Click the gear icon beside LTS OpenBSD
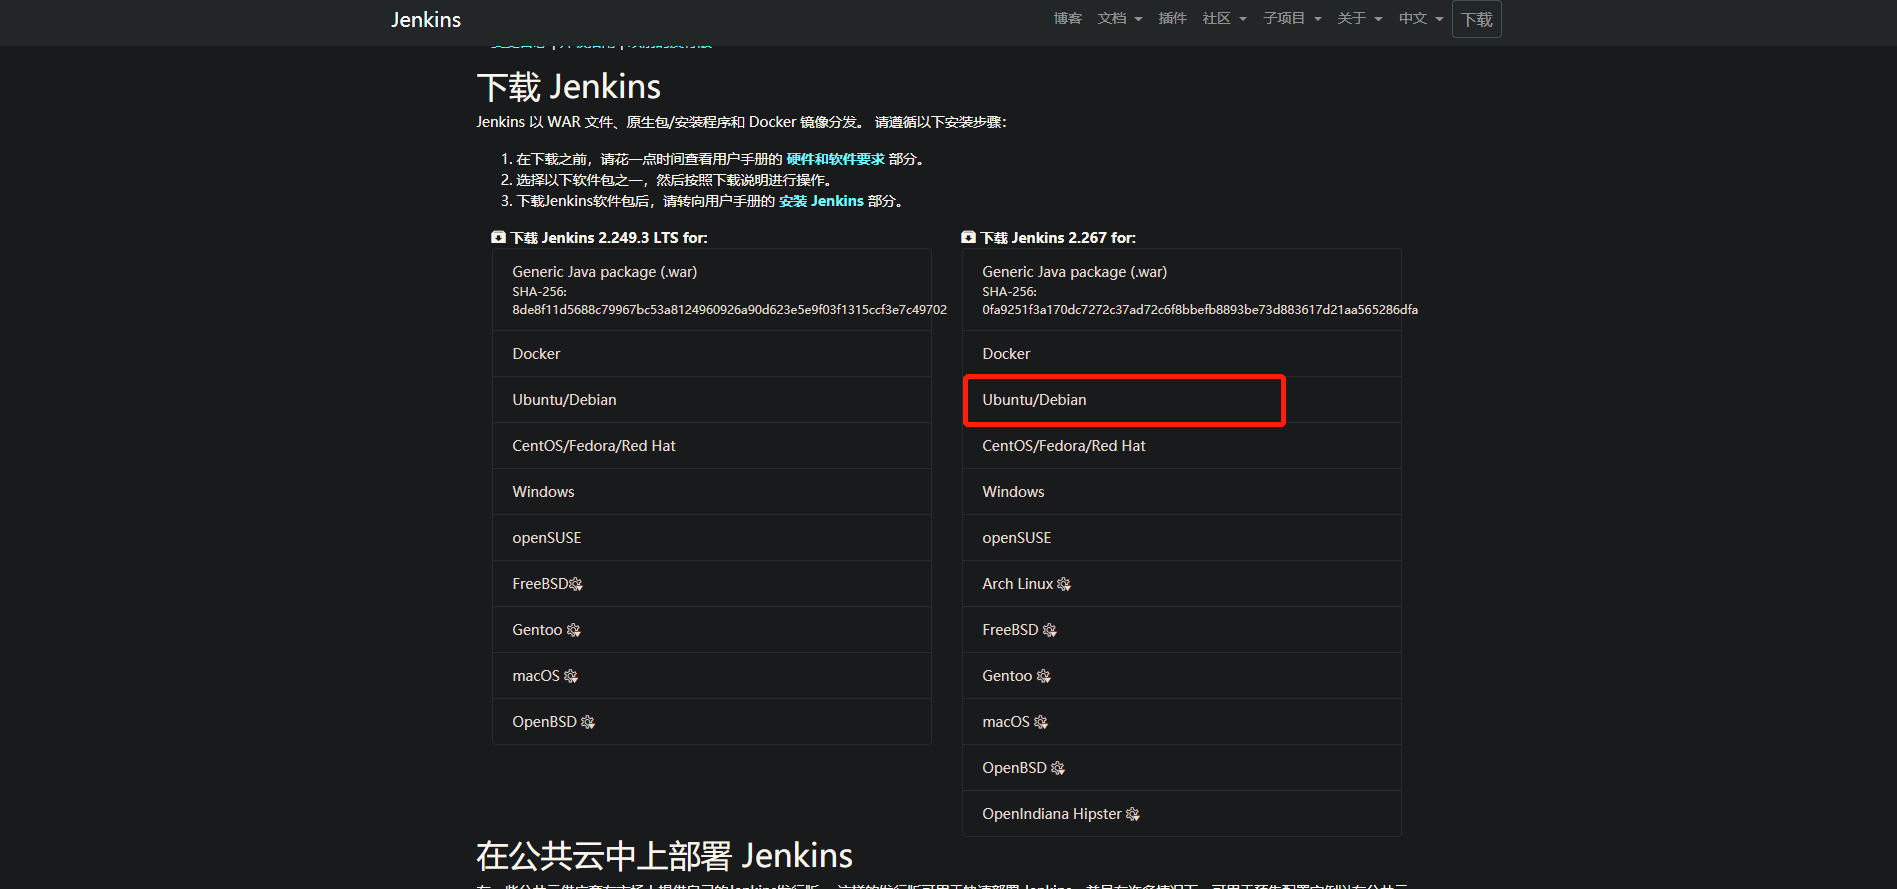 click(588, 722)
